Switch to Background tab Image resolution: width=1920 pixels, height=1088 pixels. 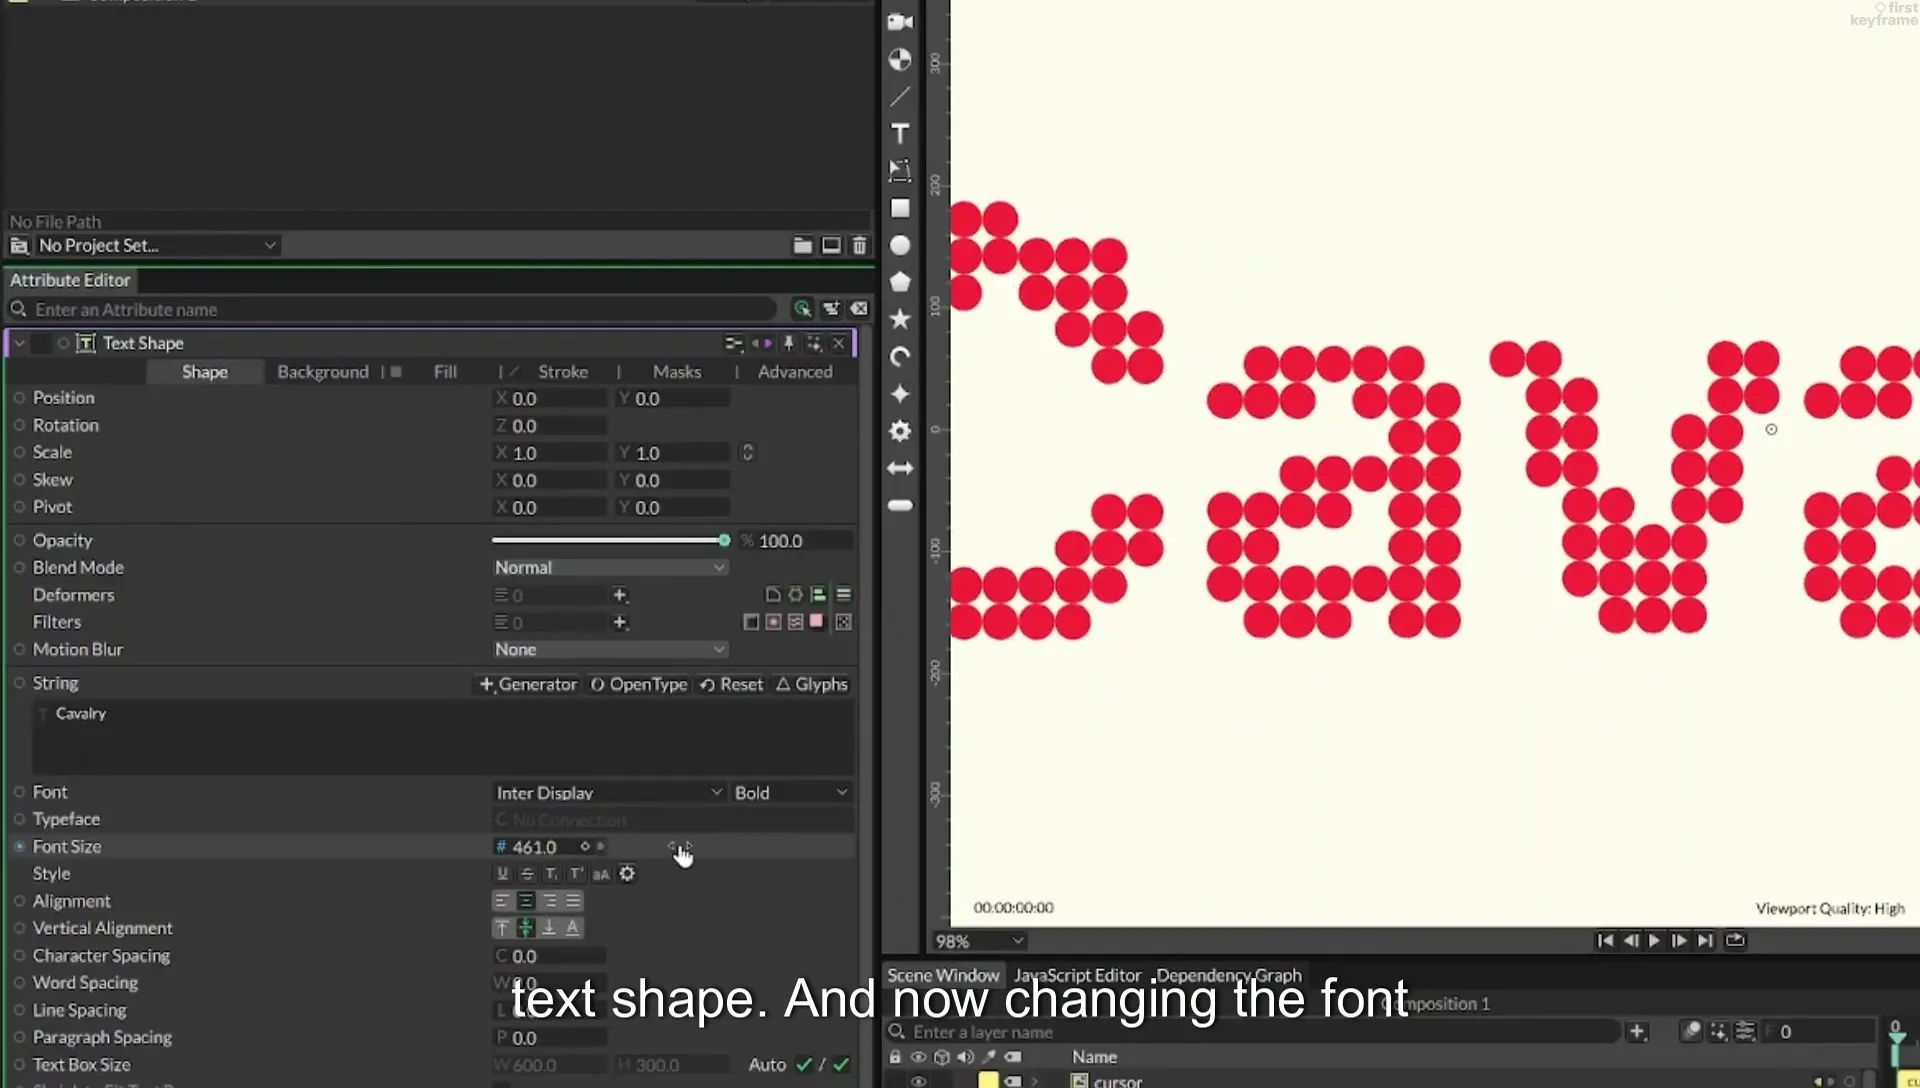(x=323, y=372)
